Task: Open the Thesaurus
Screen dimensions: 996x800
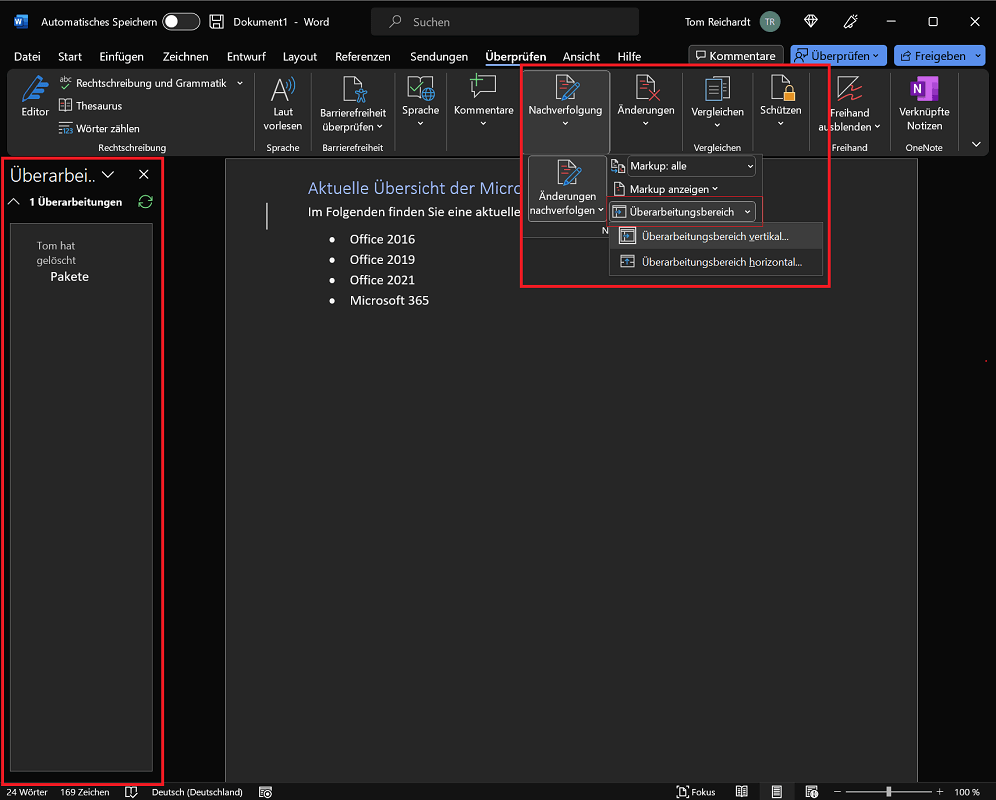Action: [90, 105]
